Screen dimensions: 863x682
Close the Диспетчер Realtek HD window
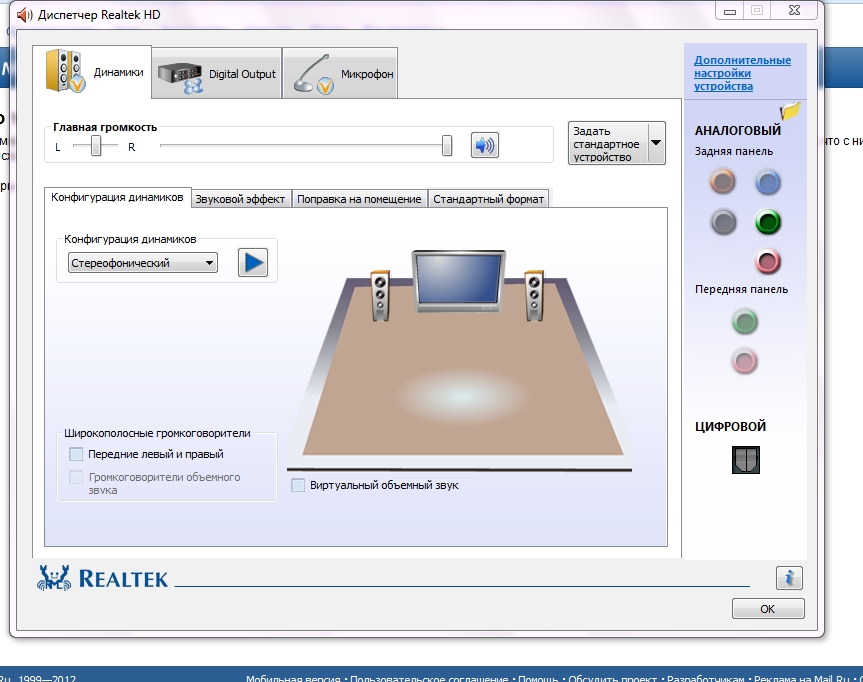(x=794, y=10)
